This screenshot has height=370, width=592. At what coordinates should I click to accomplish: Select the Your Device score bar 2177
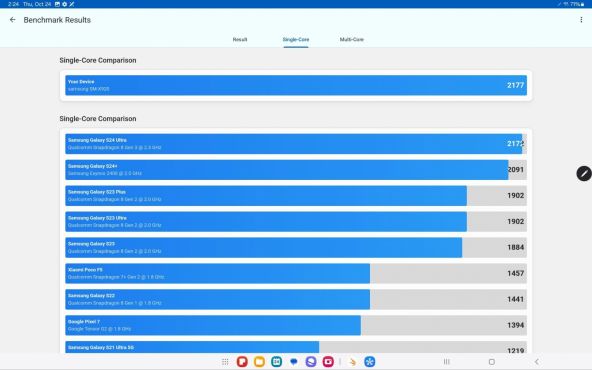click(x=296, y=85)
